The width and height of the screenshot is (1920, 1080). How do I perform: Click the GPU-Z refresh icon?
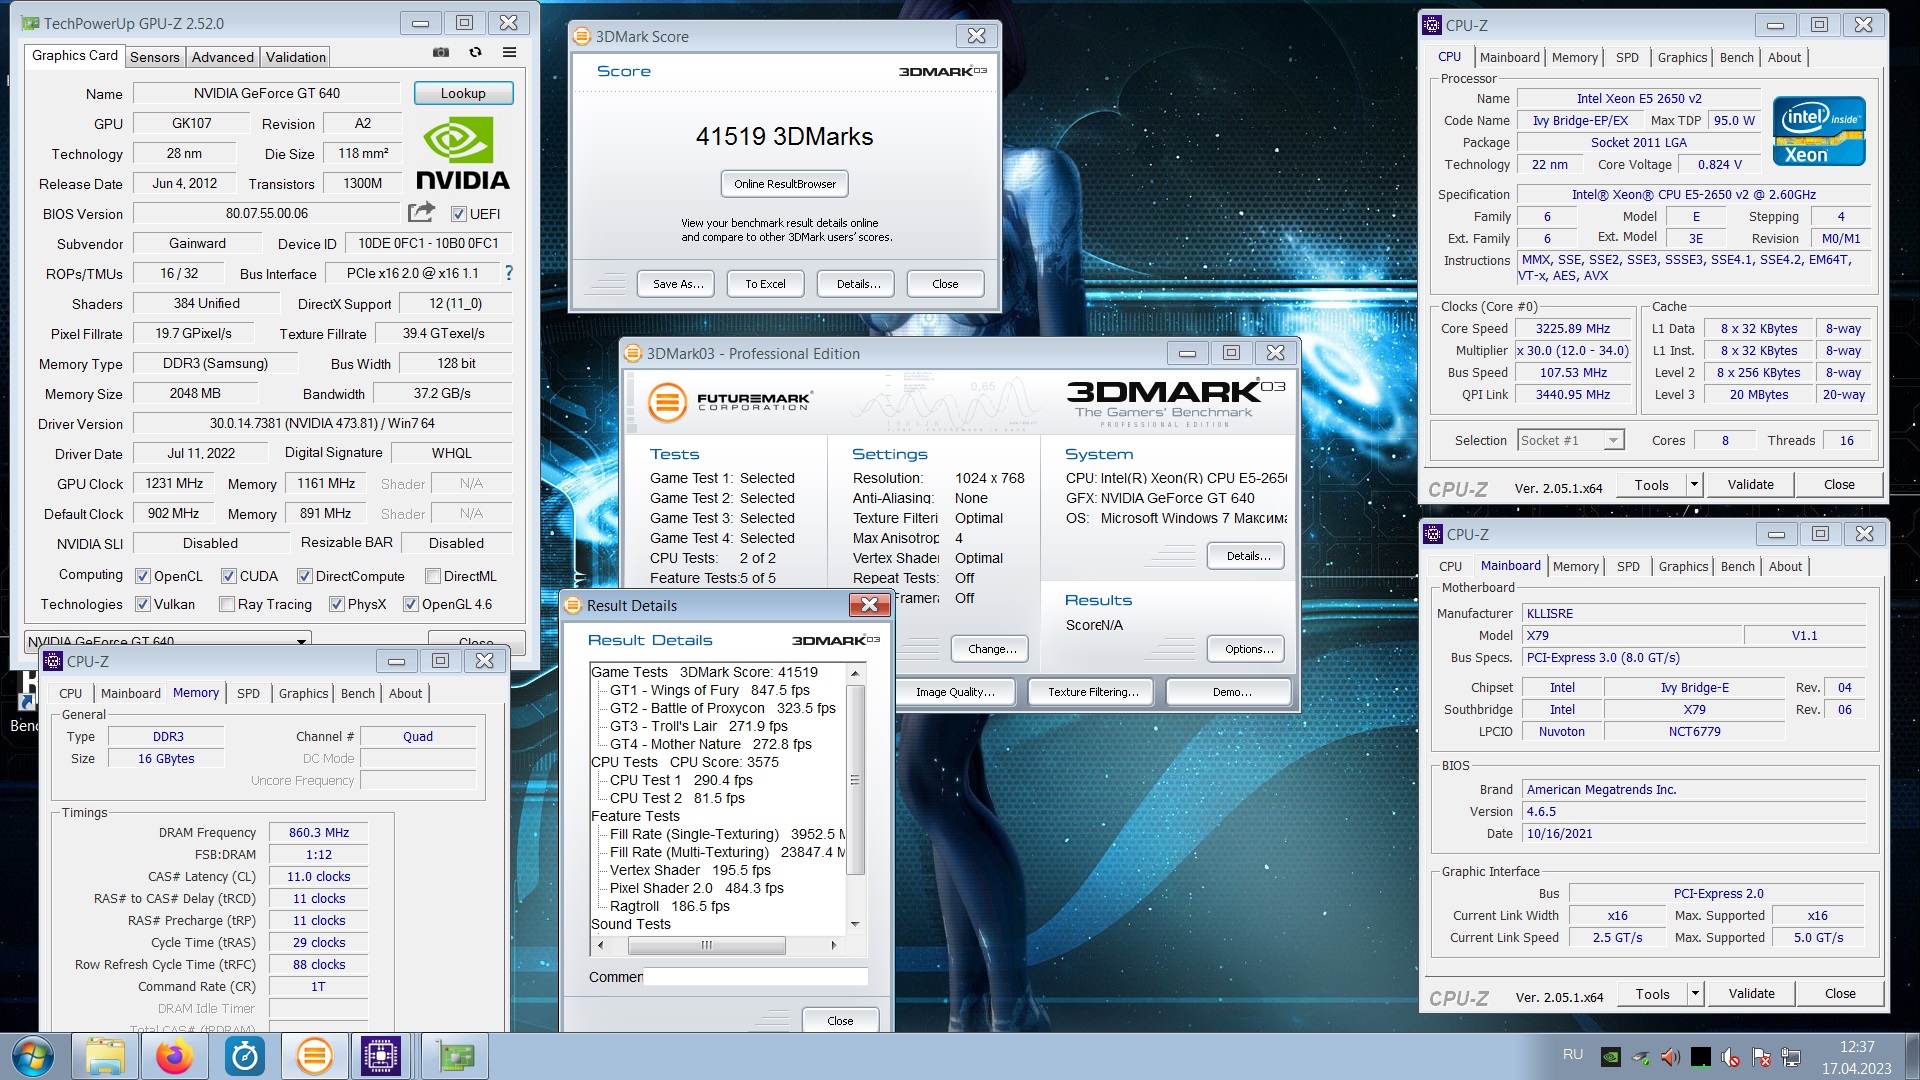[x=475, y=53]
